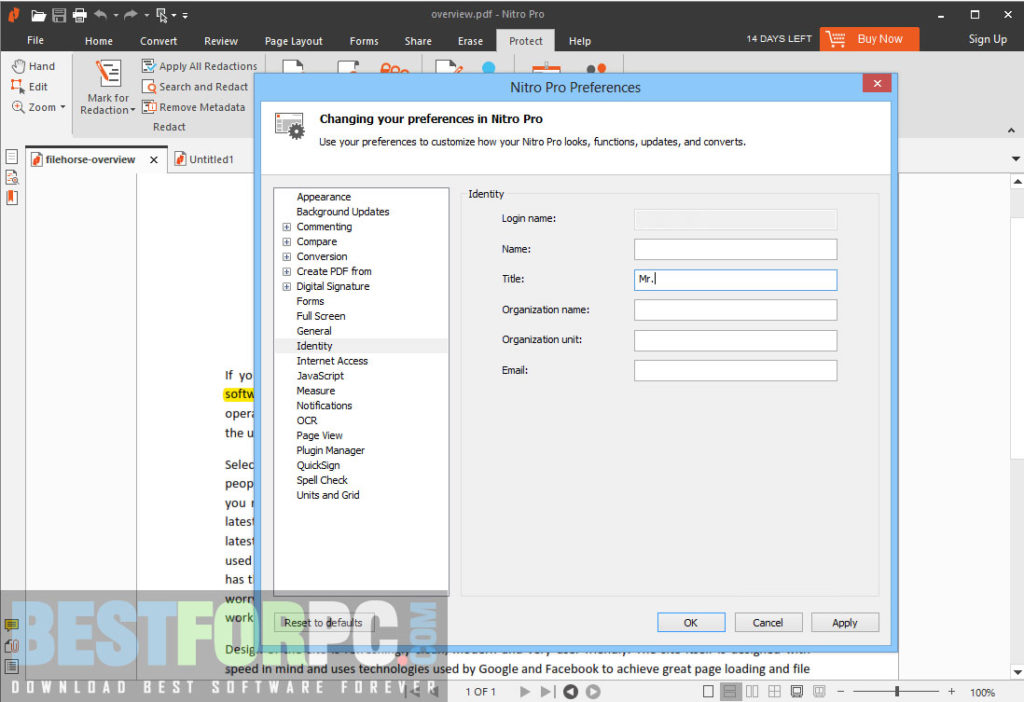The width and height of the screenshot is (1024, 702).
Task: Expand the Compare tree node
Action: tap(286, 242)
